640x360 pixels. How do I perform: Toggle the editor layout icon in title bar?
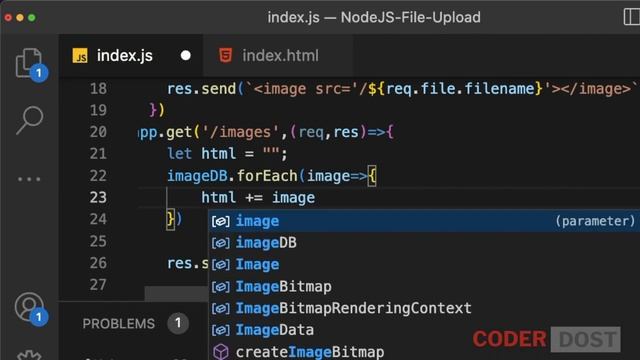(631, 17)
